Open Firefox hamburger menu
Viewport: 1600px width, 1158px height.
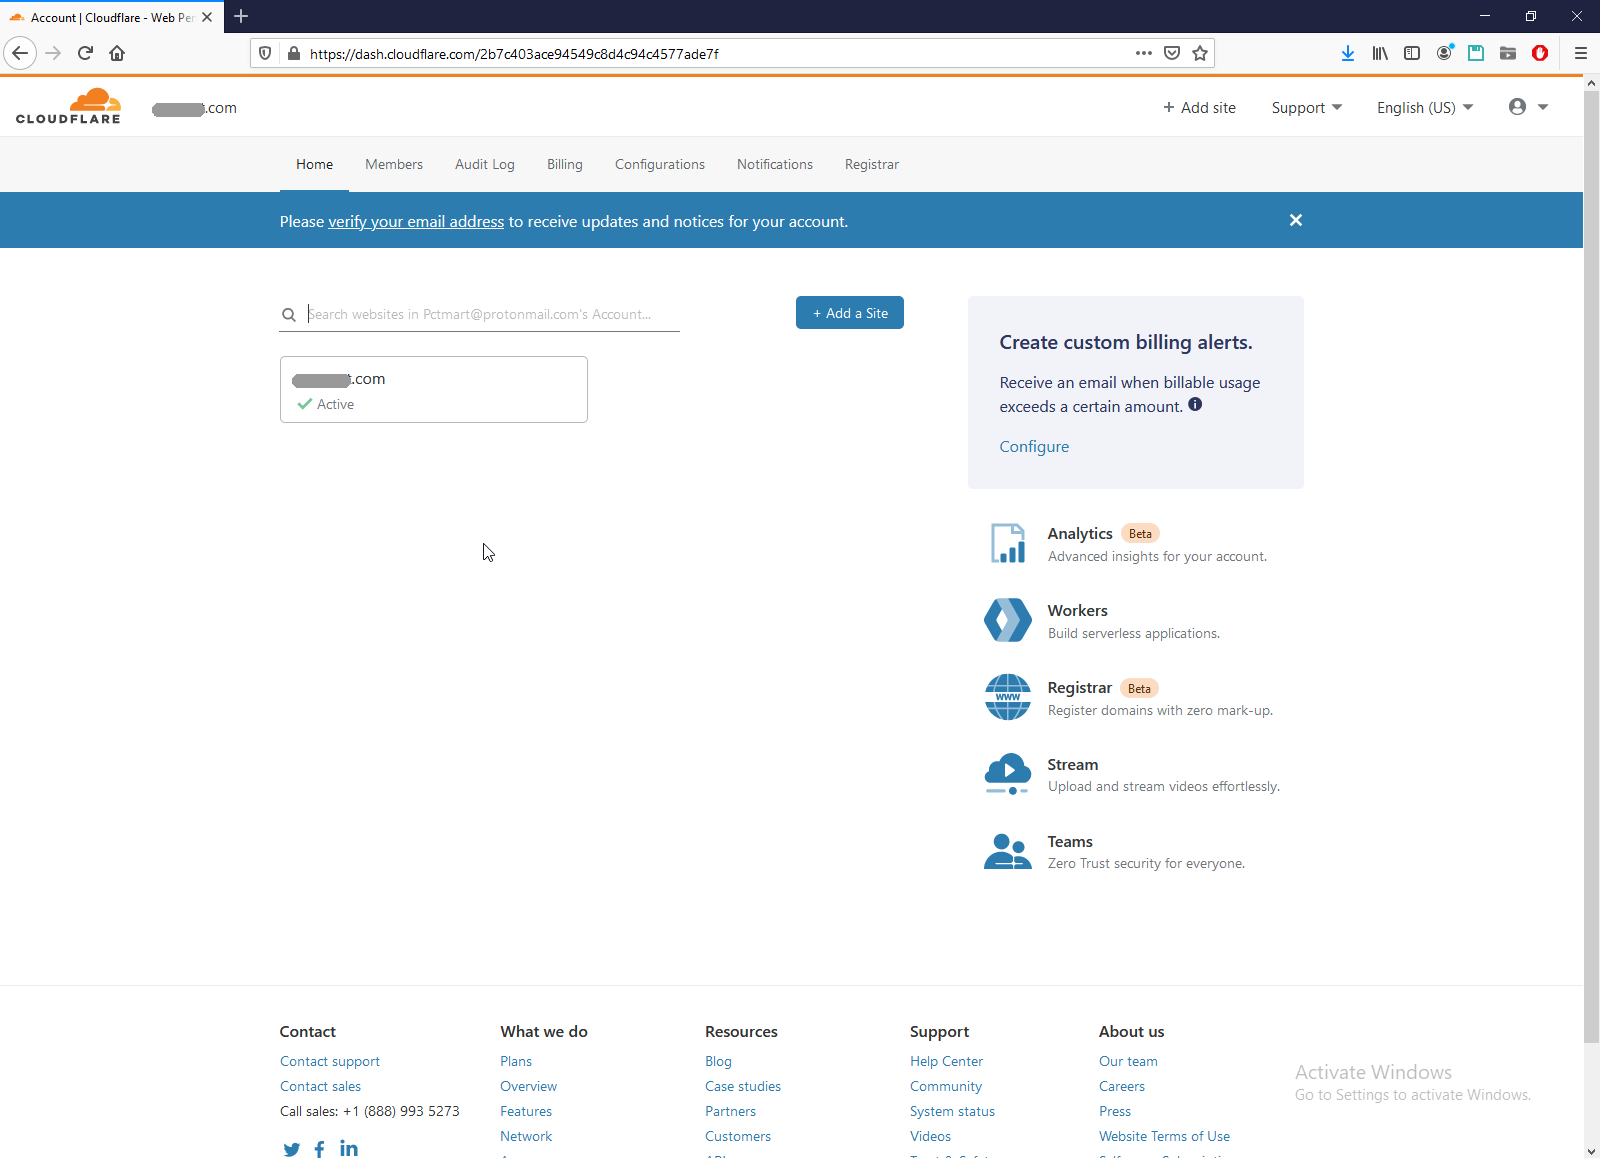1581,53
